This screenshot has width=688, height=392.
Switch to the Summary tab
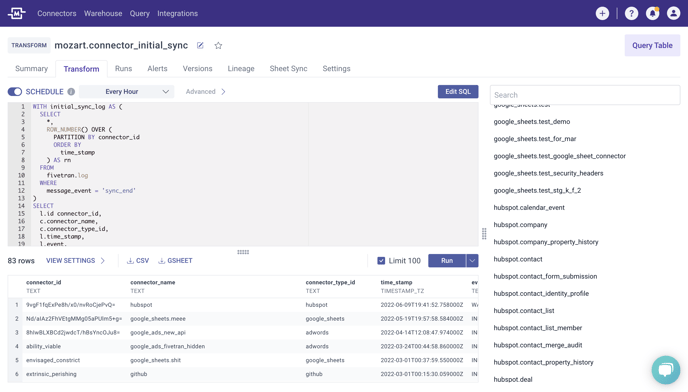31,68
